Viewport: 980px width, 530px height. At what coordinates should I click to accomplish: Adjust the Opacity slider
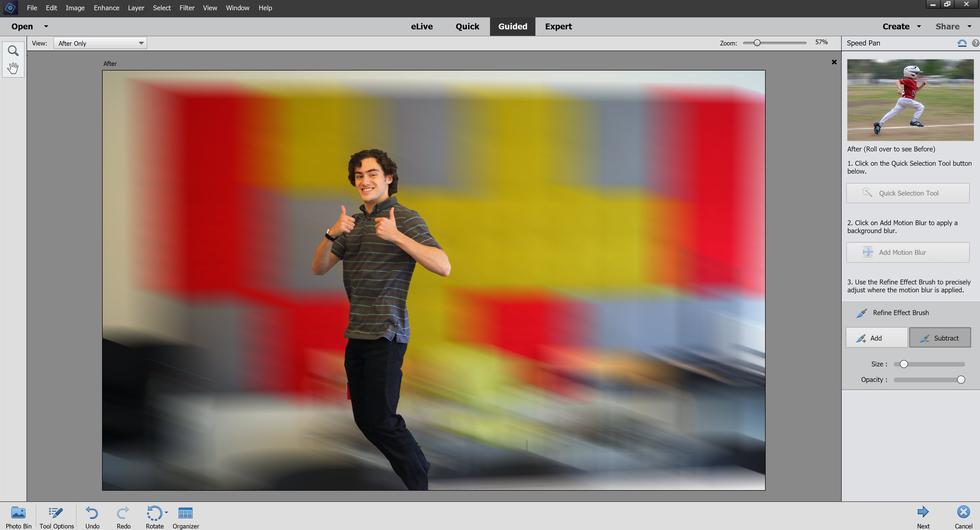coord(961,380)
